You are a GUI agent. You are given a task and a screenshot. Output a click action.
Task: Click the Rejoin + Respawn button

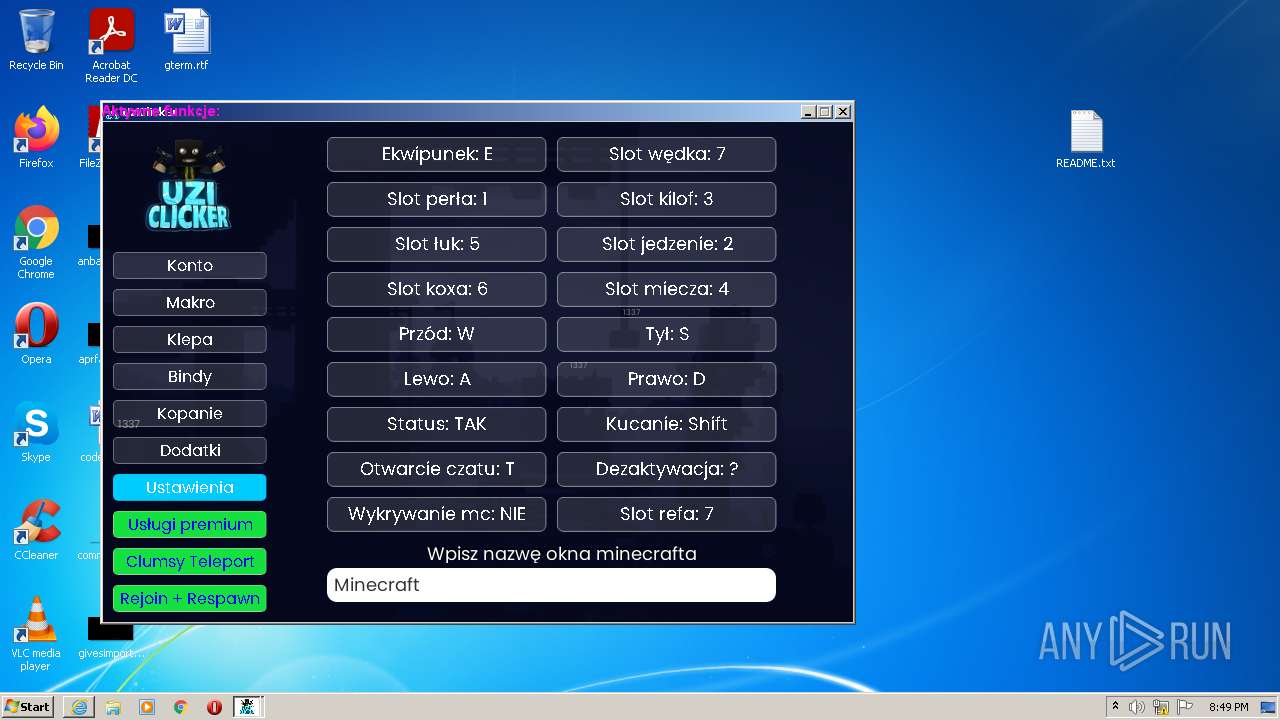[x=190, y=598]
